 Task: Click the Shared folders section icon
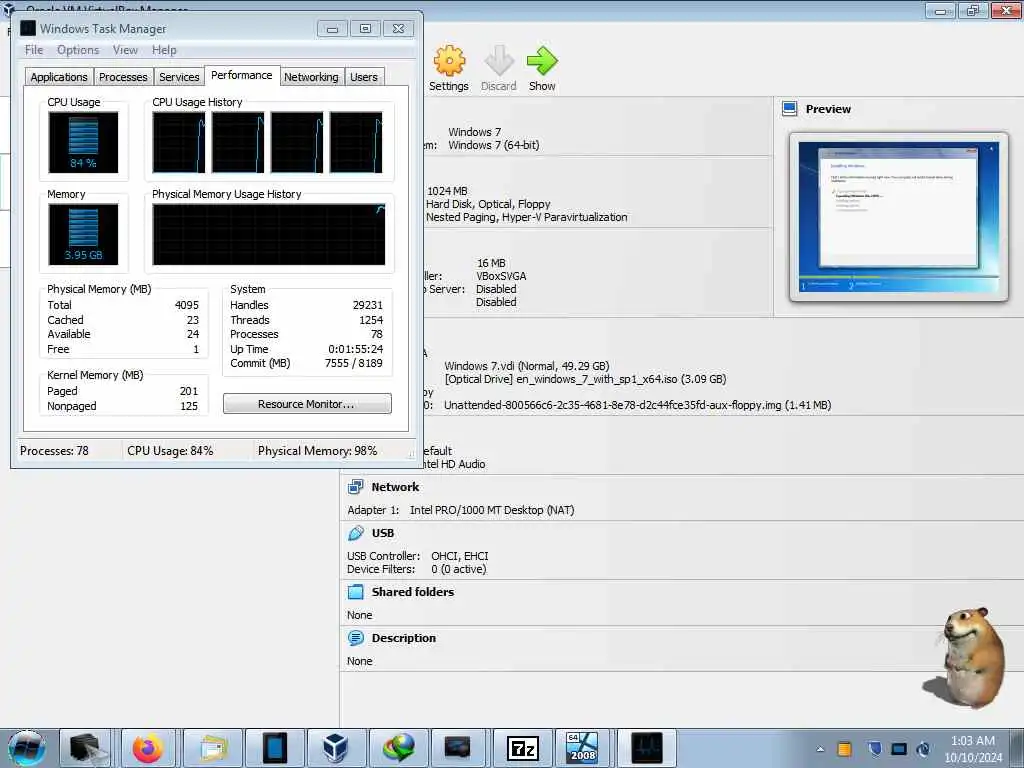[356, 592]
